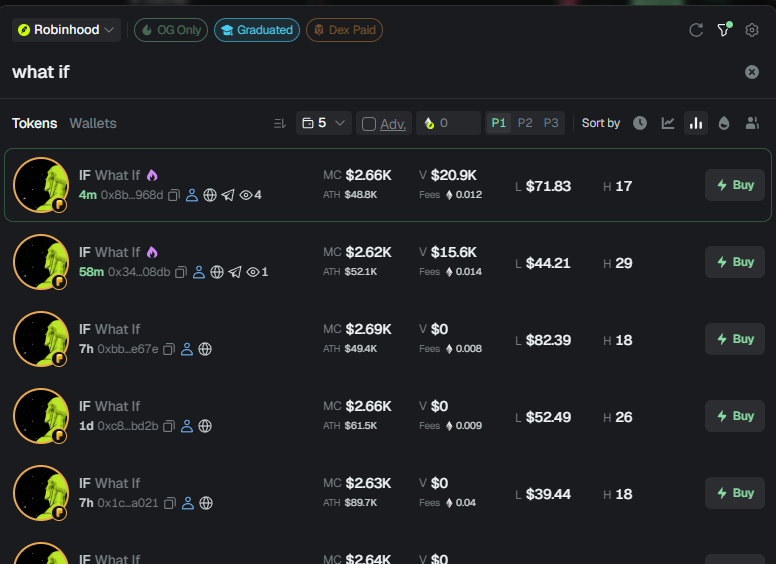
Task: Sort by liquidity droplet icon
Action: tap(724, 123)
